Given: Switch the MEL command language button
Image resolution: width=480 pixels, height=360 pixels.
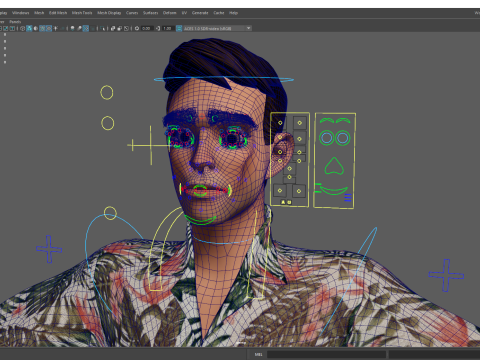Looking at the screenshot, I should click(258, 354).
